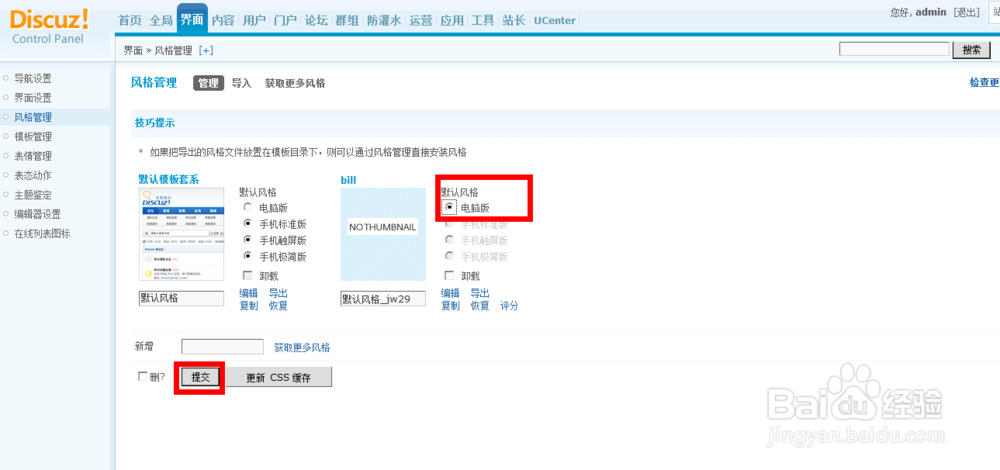Open the 站长 top menu
The height and width of the screenshot is (470, 1000).
[x=514, y=20]
